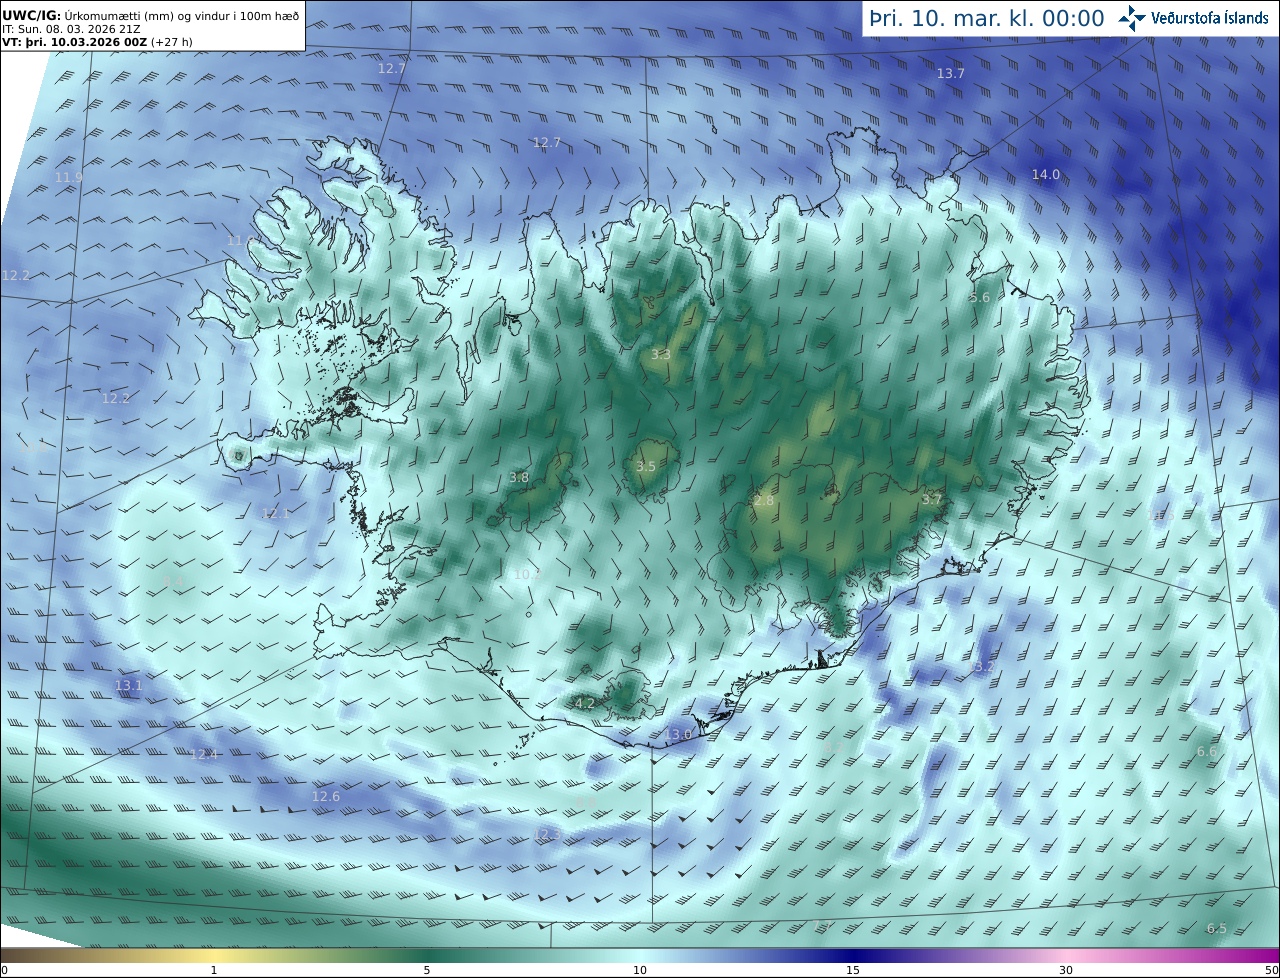Screen dimensions: 1280x978
Task: Click the 3.5 value on the glacier
Action: pyautogui.click(x=645, y=467)
